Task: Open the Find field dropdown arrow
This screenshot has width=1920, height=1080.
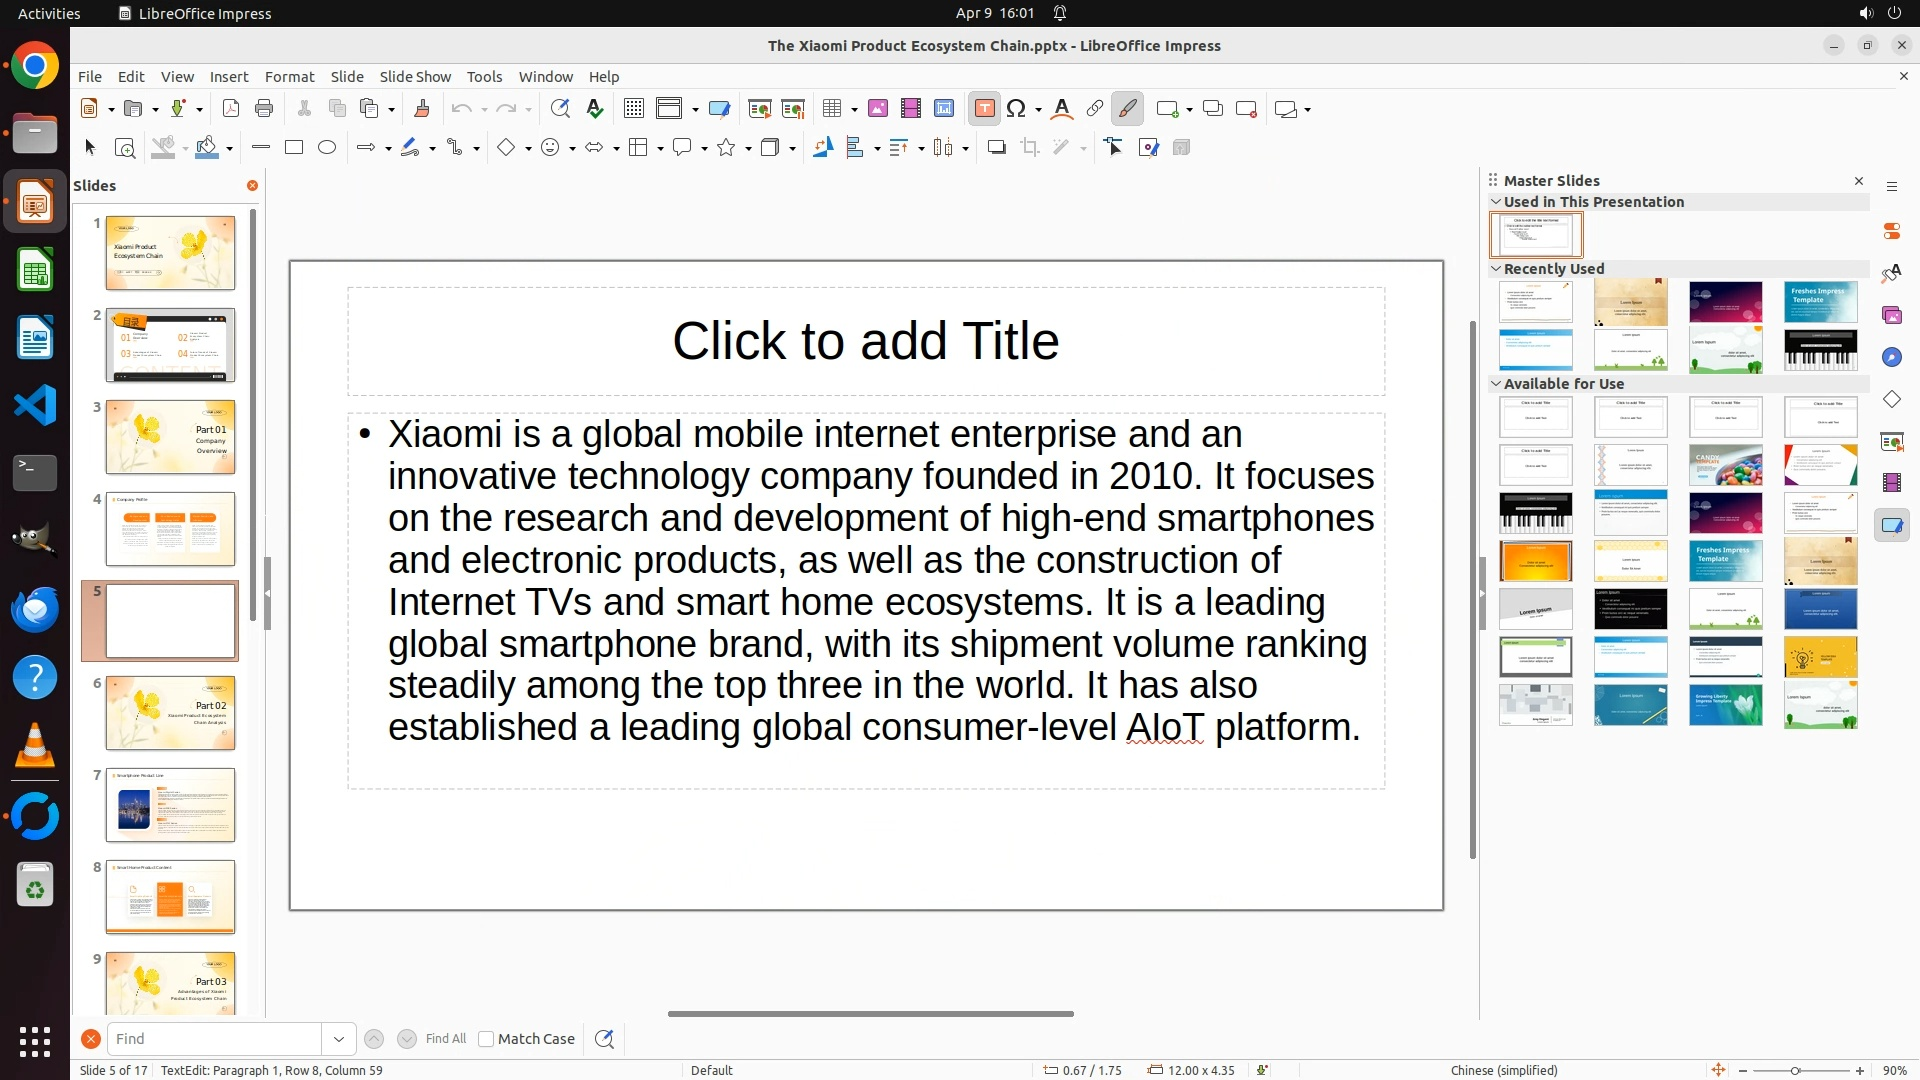Action: [339, 1039]
